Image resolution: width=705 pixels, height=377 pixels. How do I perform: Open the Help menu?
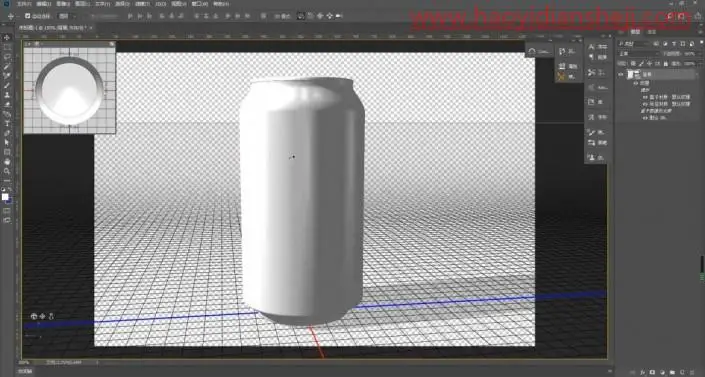[220, 4]
